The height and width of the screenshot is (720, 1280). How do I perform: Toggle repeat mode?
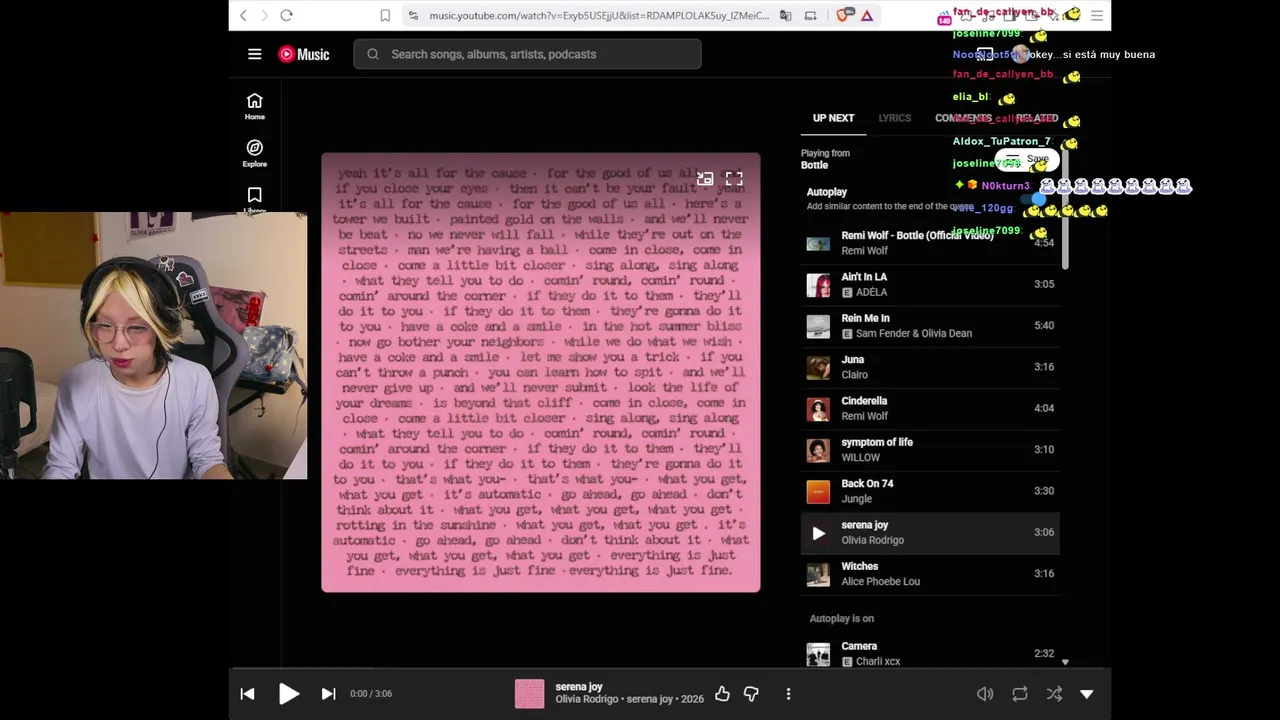(x=1020, y=694)
